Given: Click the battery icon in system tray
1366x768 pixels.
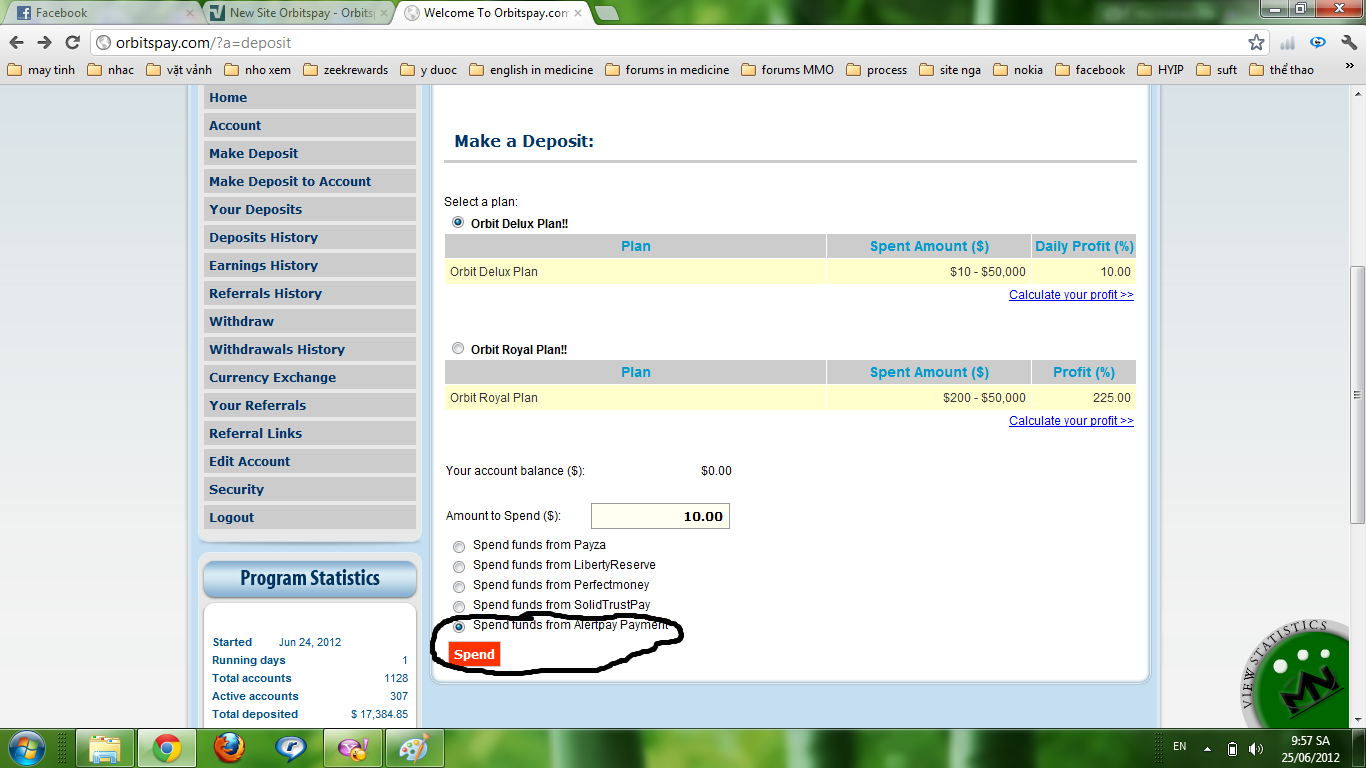Looking at the screenshot, I should [x=1233, y=748].
